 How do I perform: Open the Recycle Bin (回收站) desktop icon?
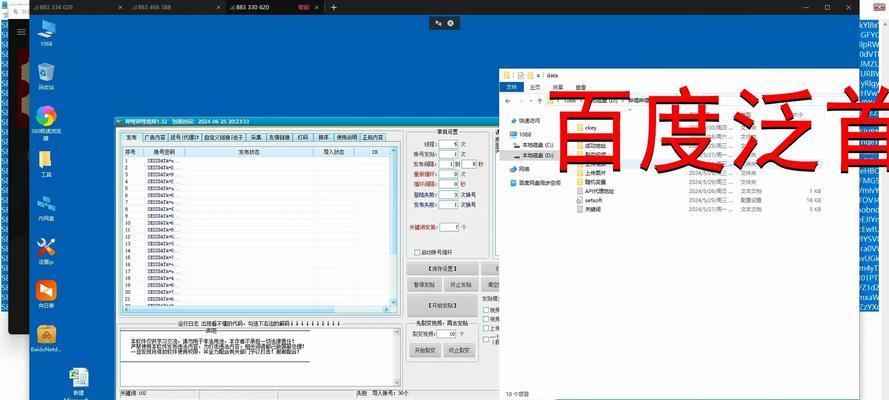[46, 76]
